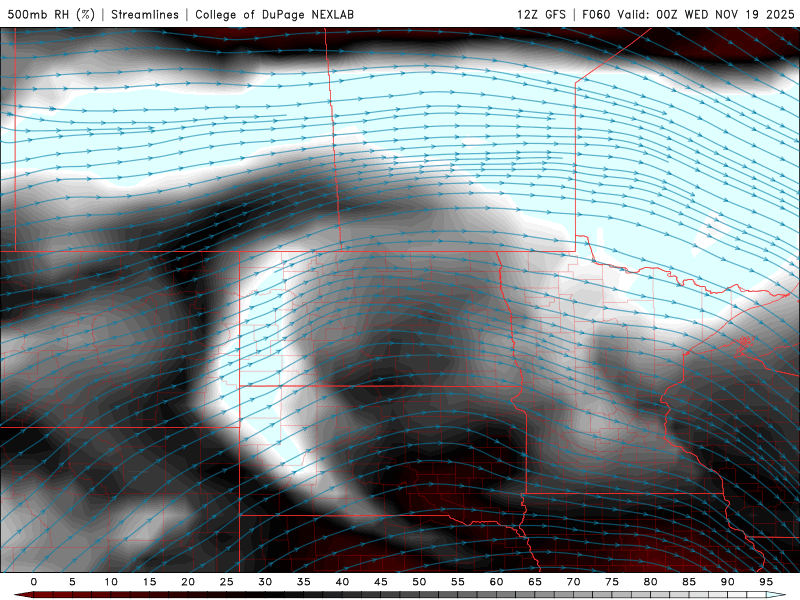Click the "50" color scale label
Screen dimensions: 800x600
(419, 582)
